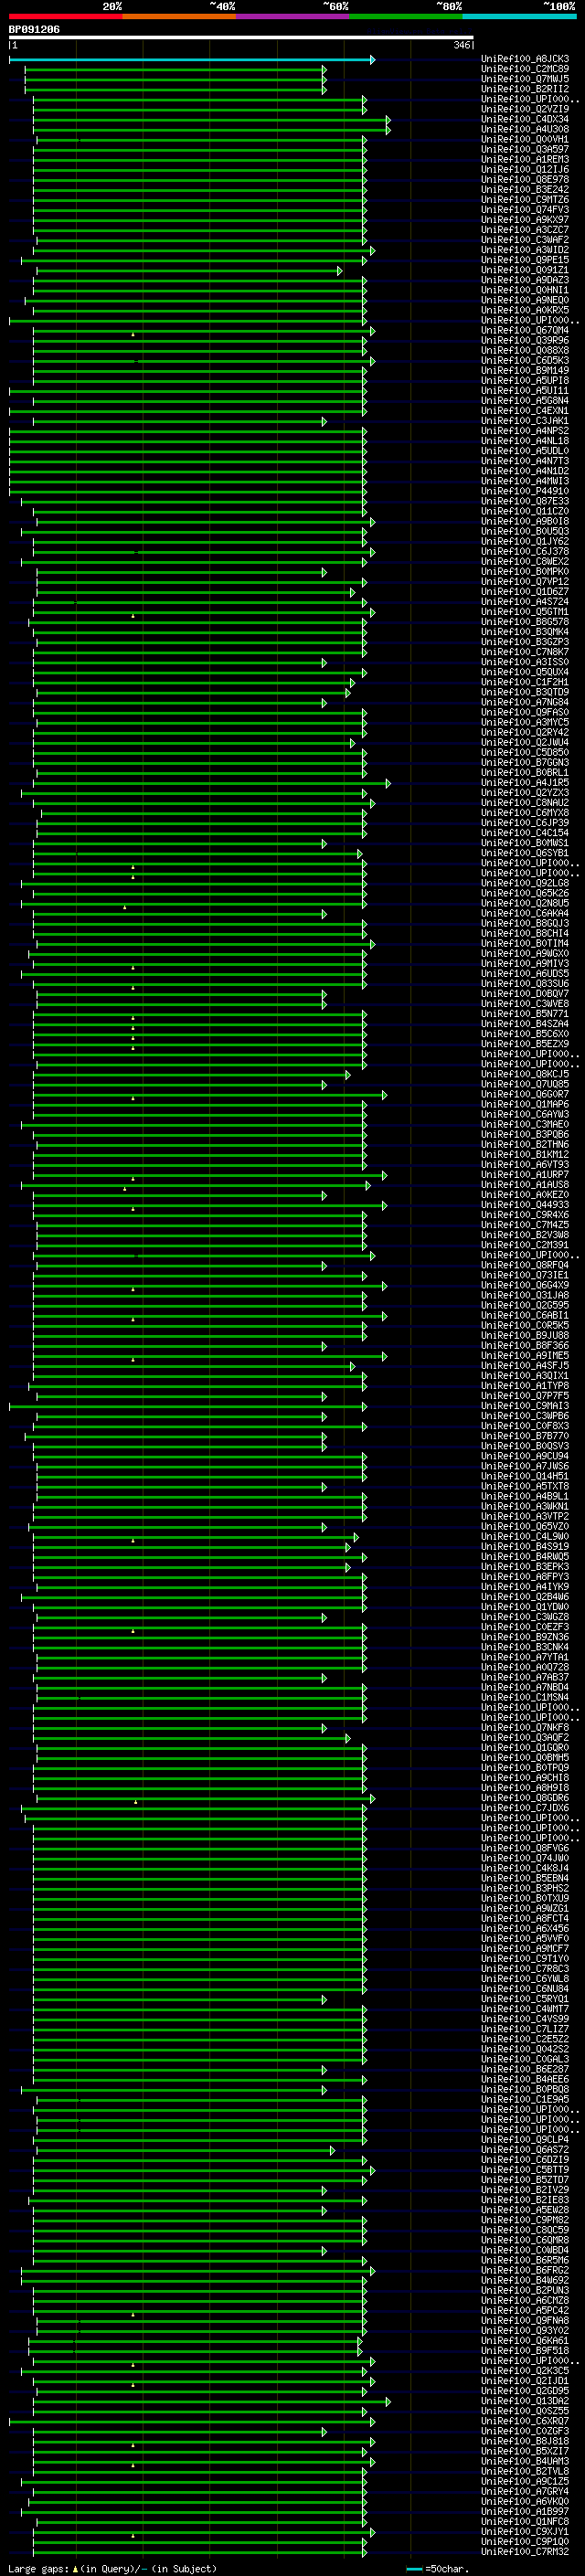Open hit UniRef100_C2M391

click(525, 1246)
